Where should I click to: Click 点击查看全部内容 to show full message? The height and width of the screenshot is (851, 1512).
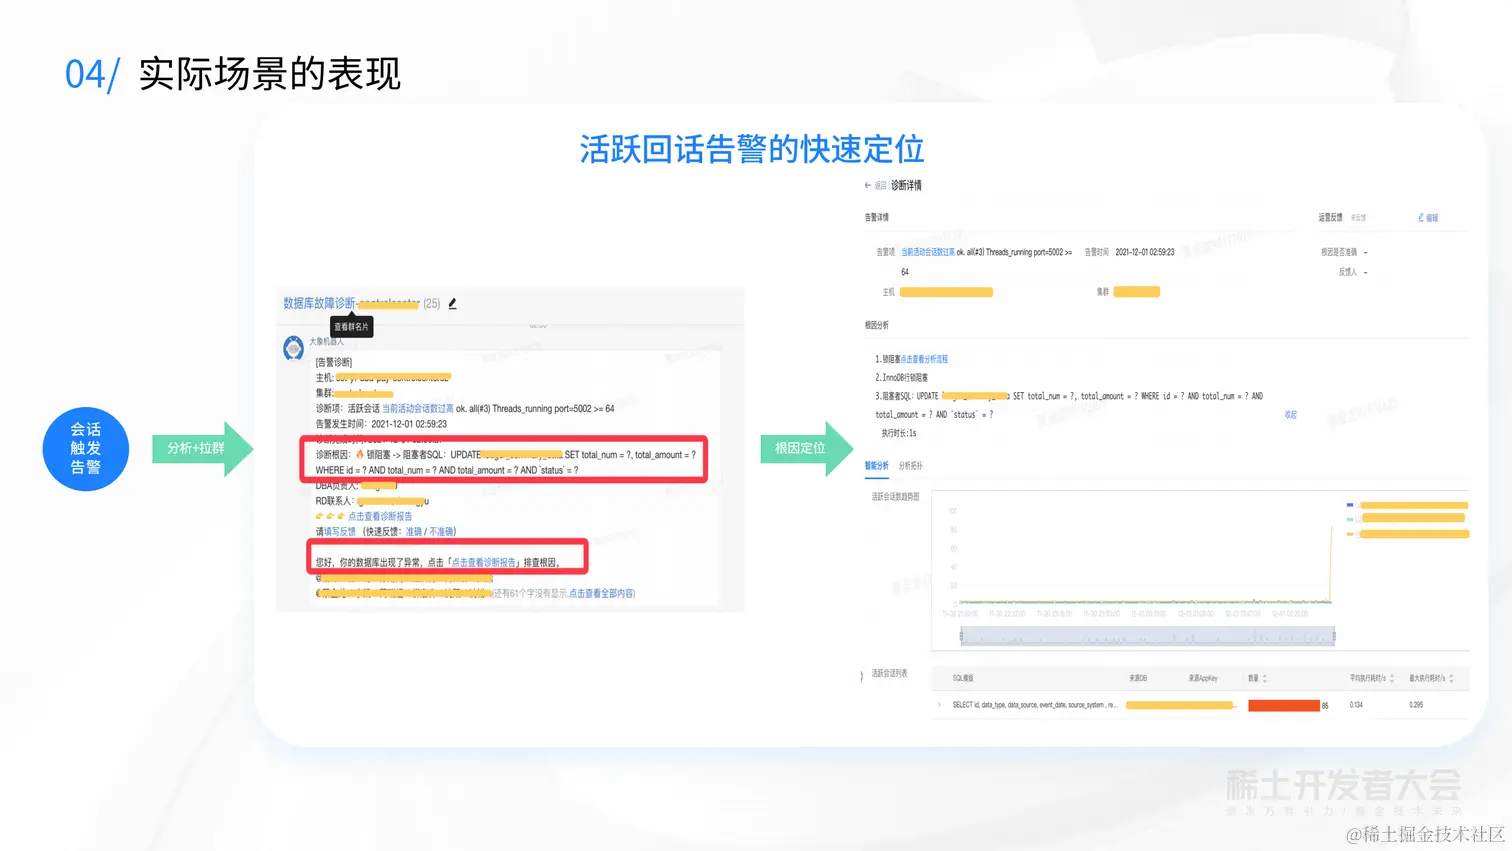(600, 593)
